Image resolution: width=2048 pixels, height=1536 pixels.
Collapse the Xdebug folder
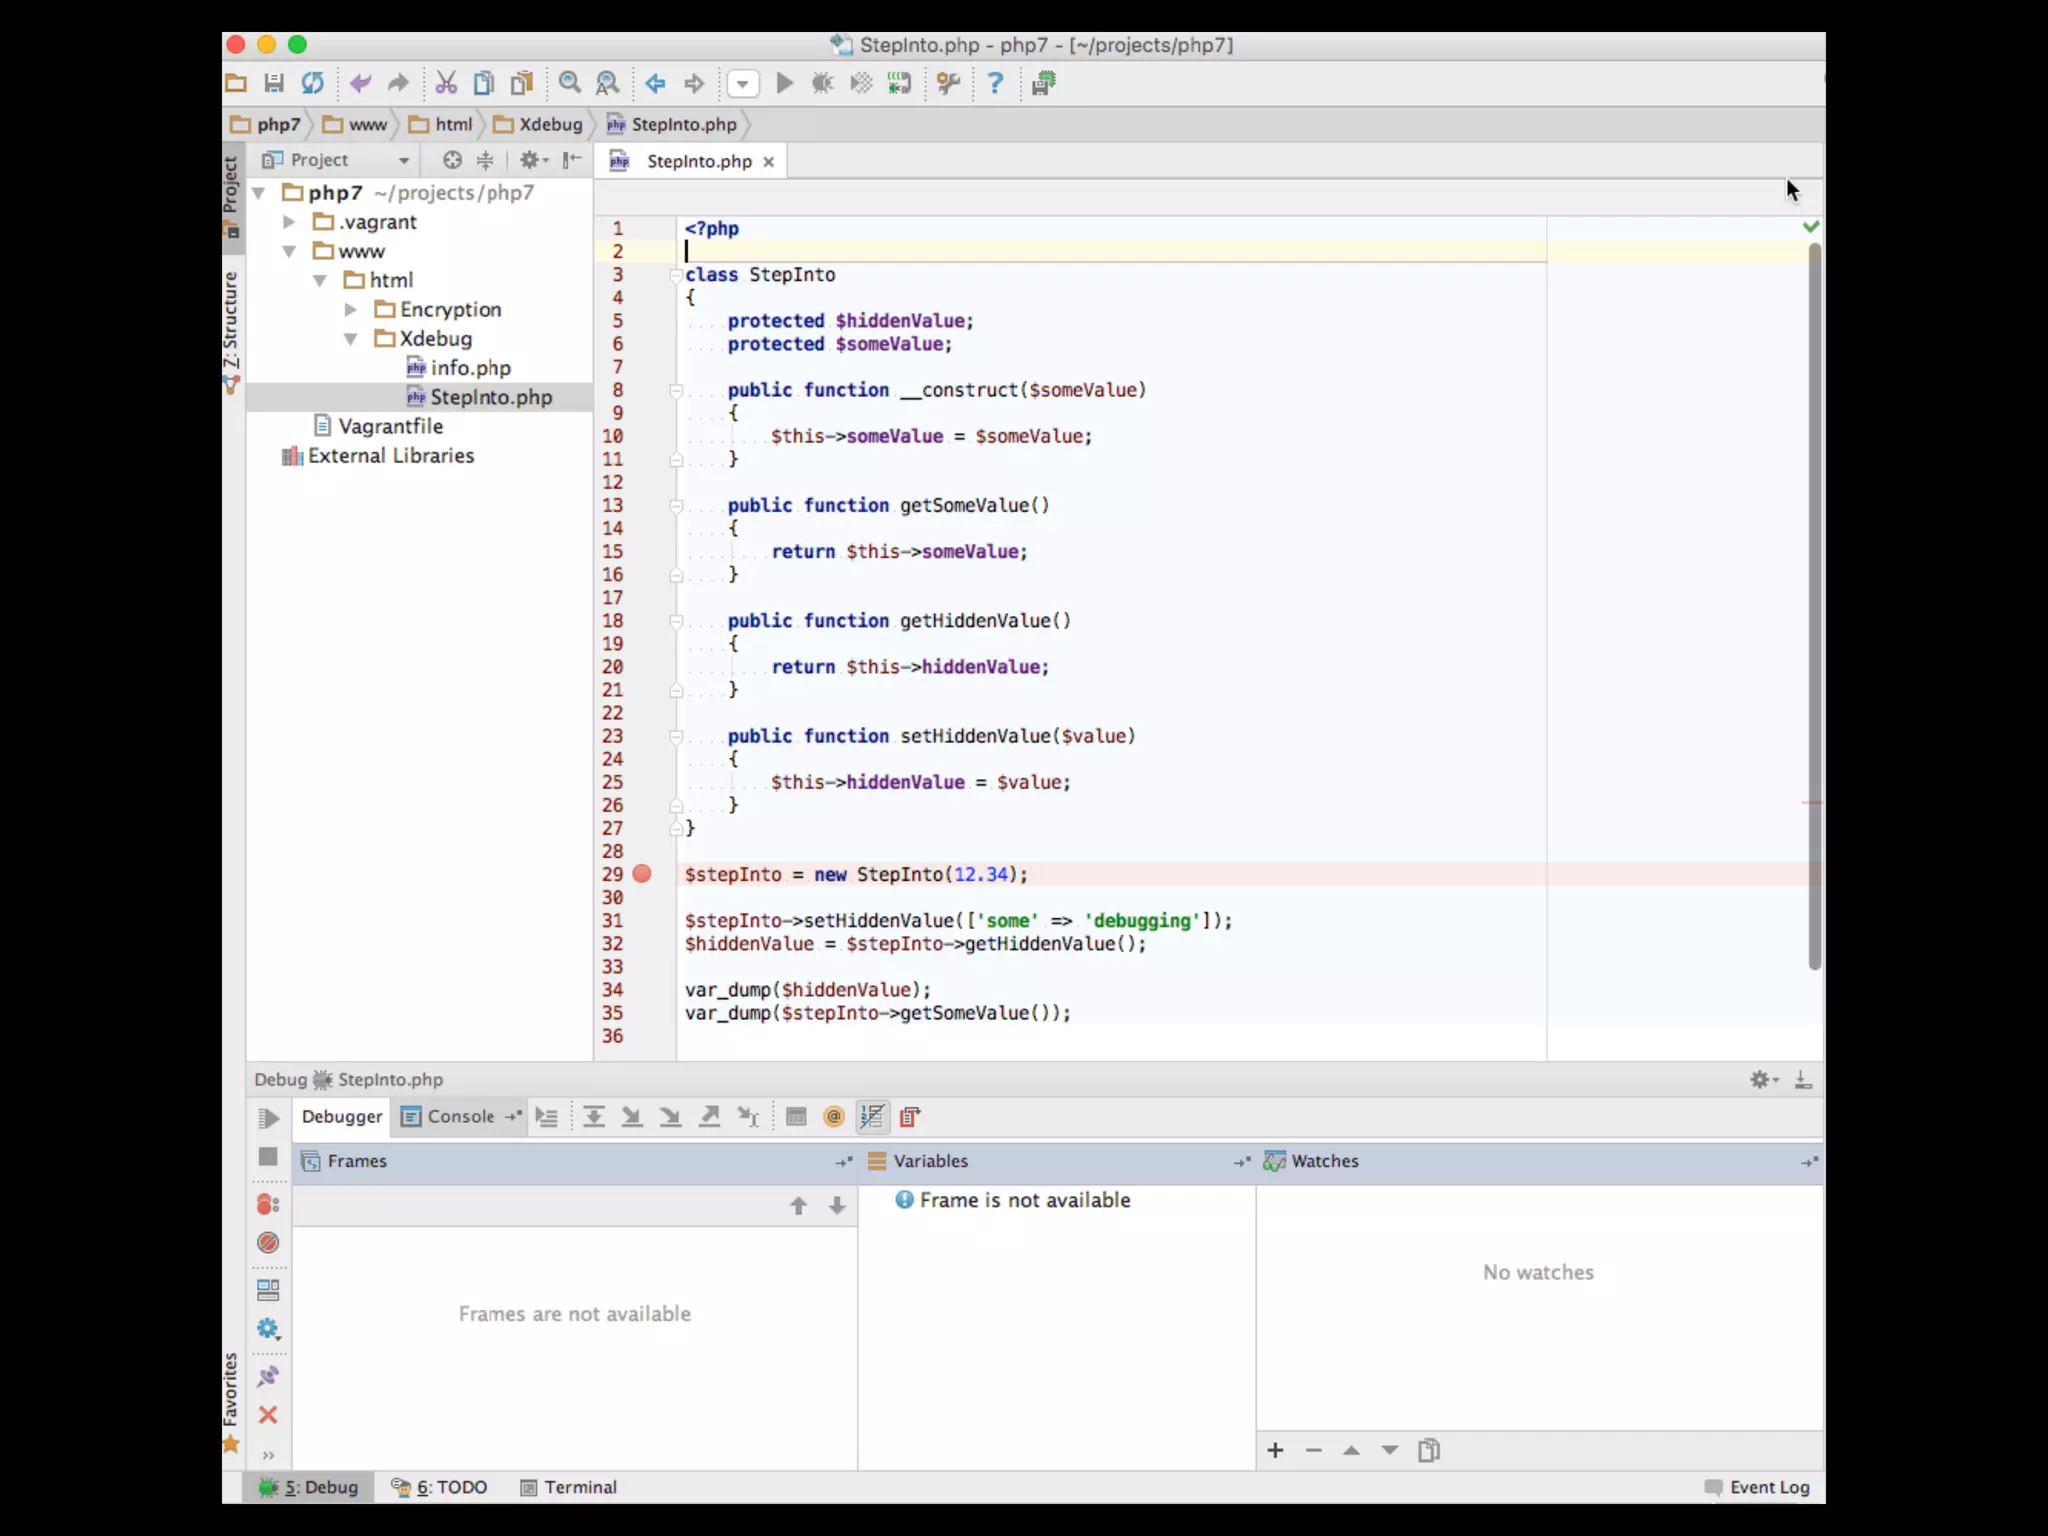pyautogui.click(x=351, y=339)
